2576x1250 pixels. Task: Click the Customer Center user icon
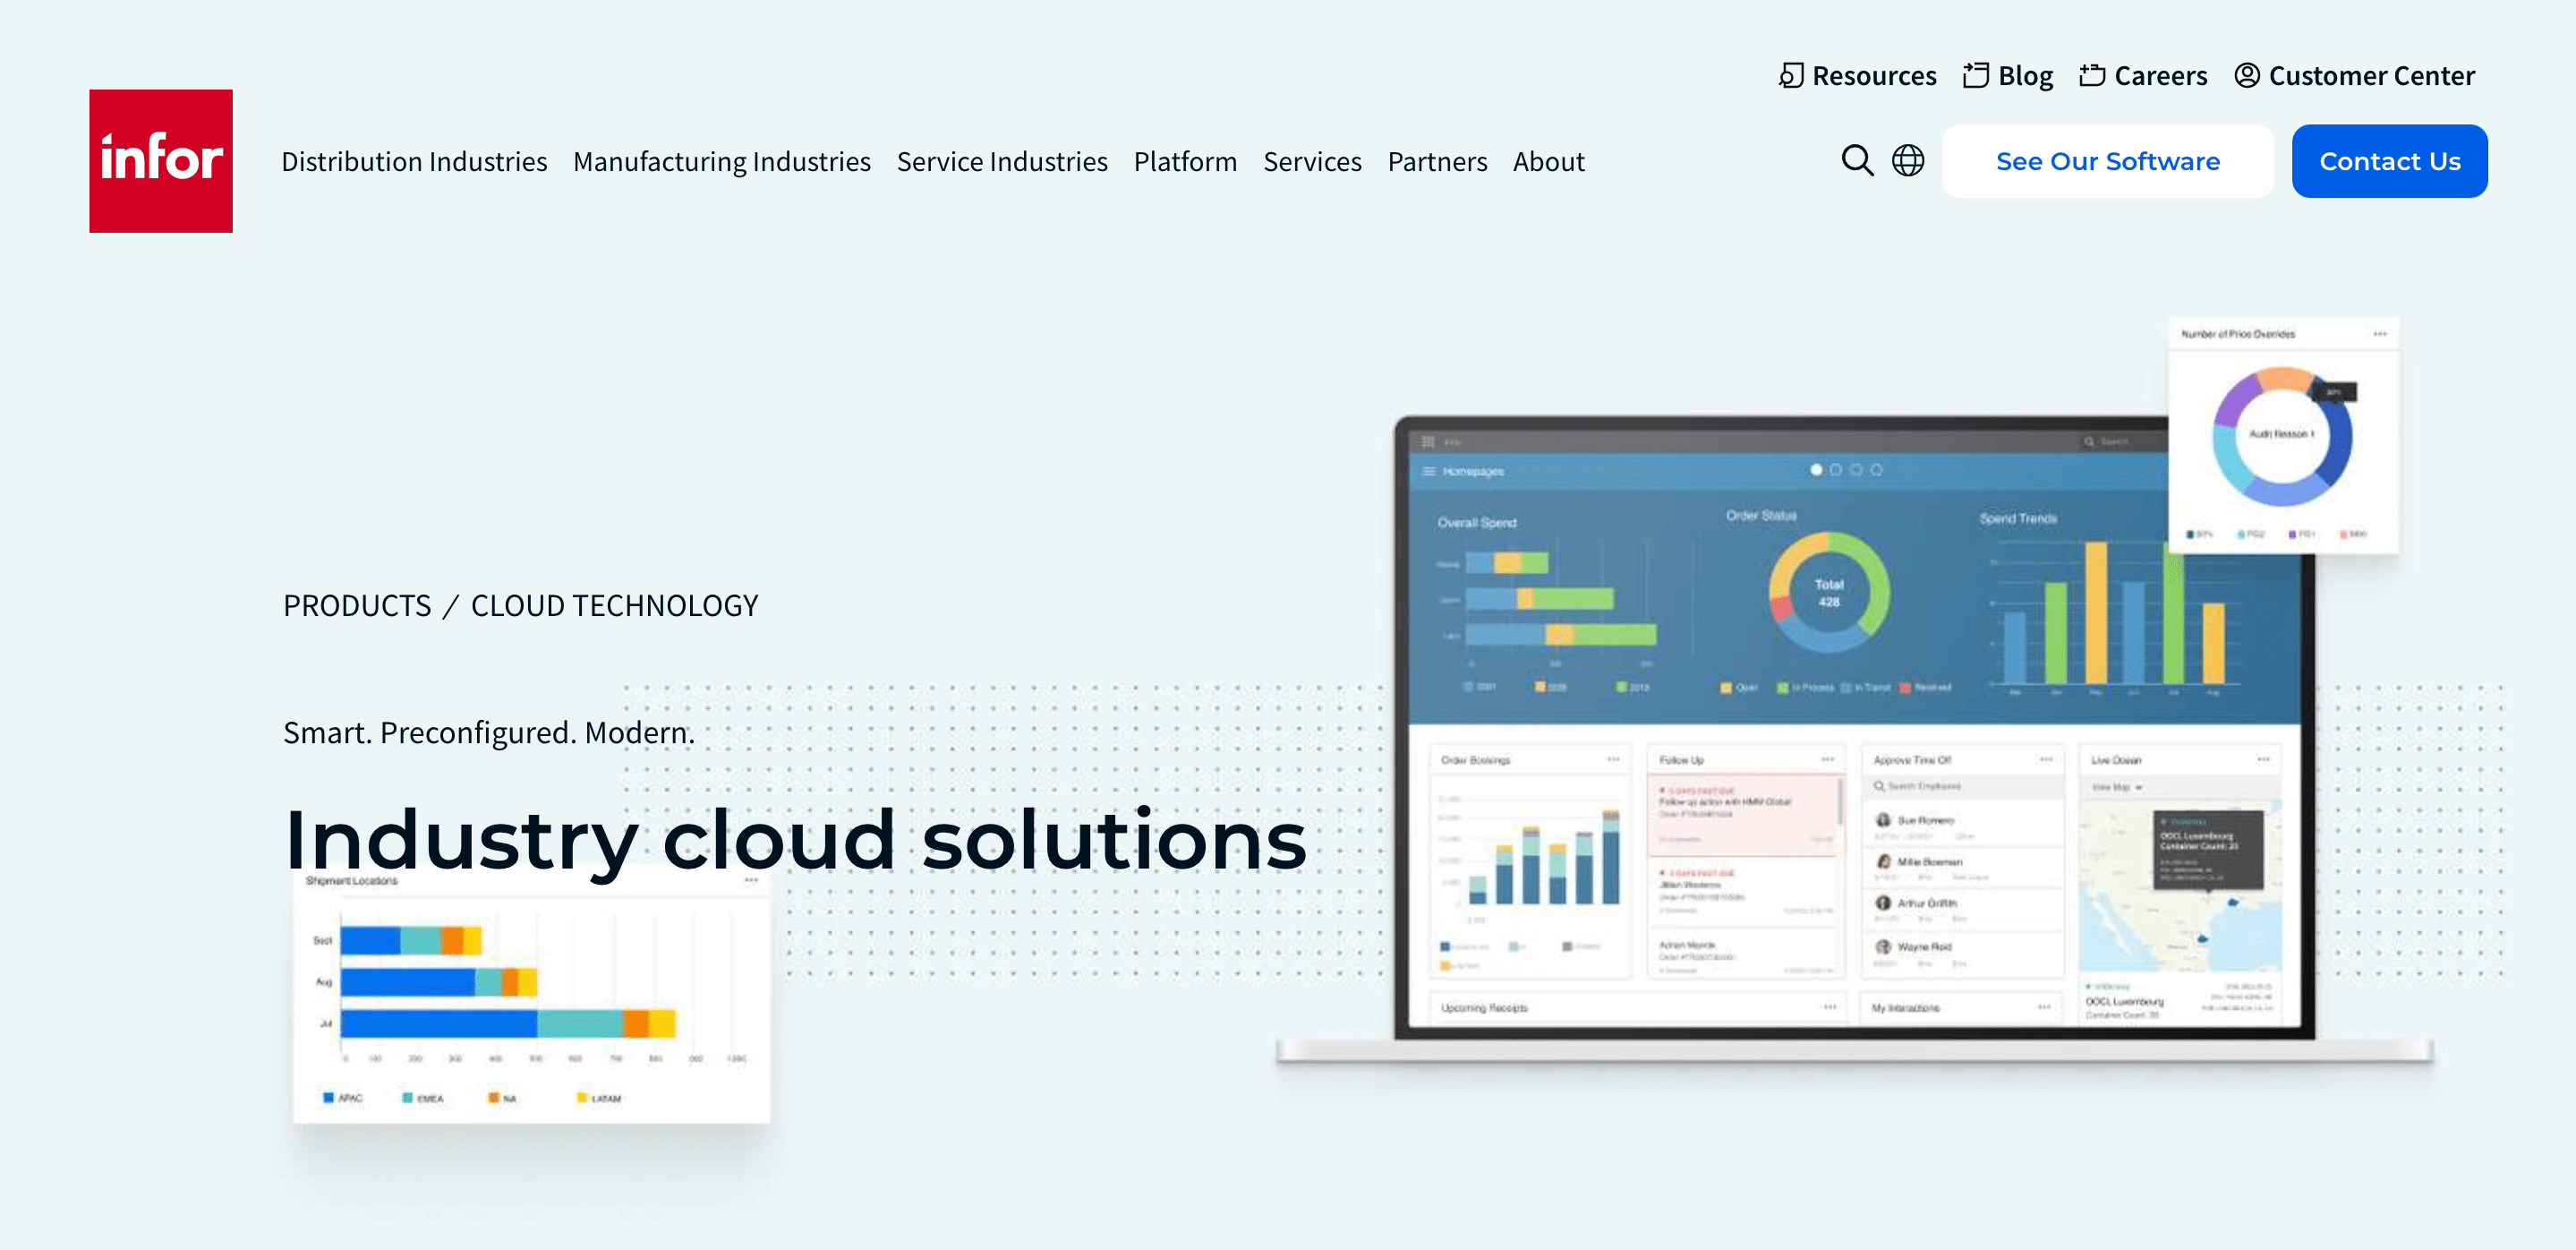tap(2246, 76)
